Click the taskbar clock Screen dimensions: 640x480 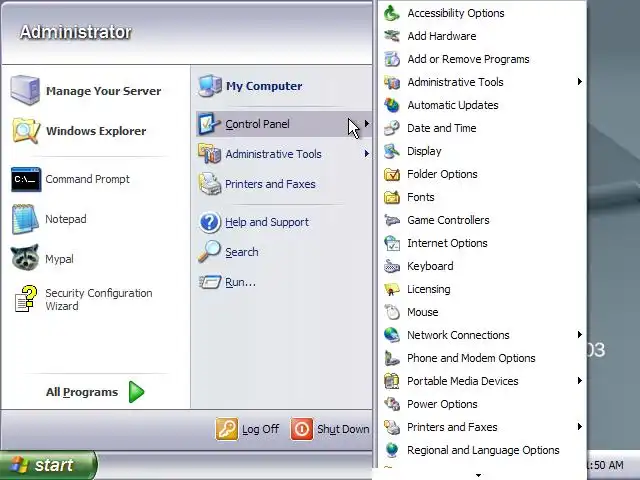point(606,465)
